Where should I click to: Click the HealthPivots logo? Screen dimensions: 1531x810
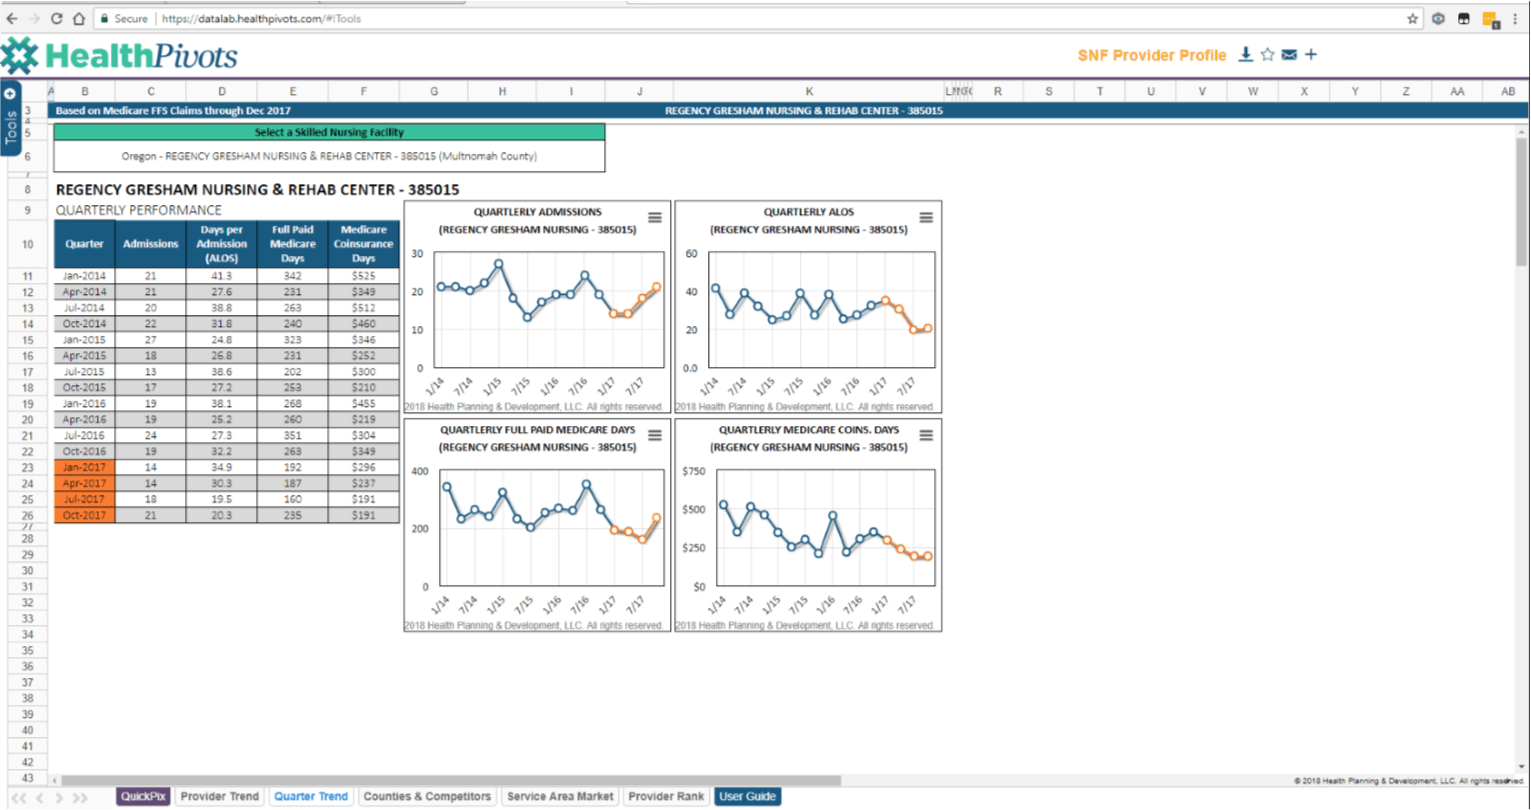coord(119,55)
